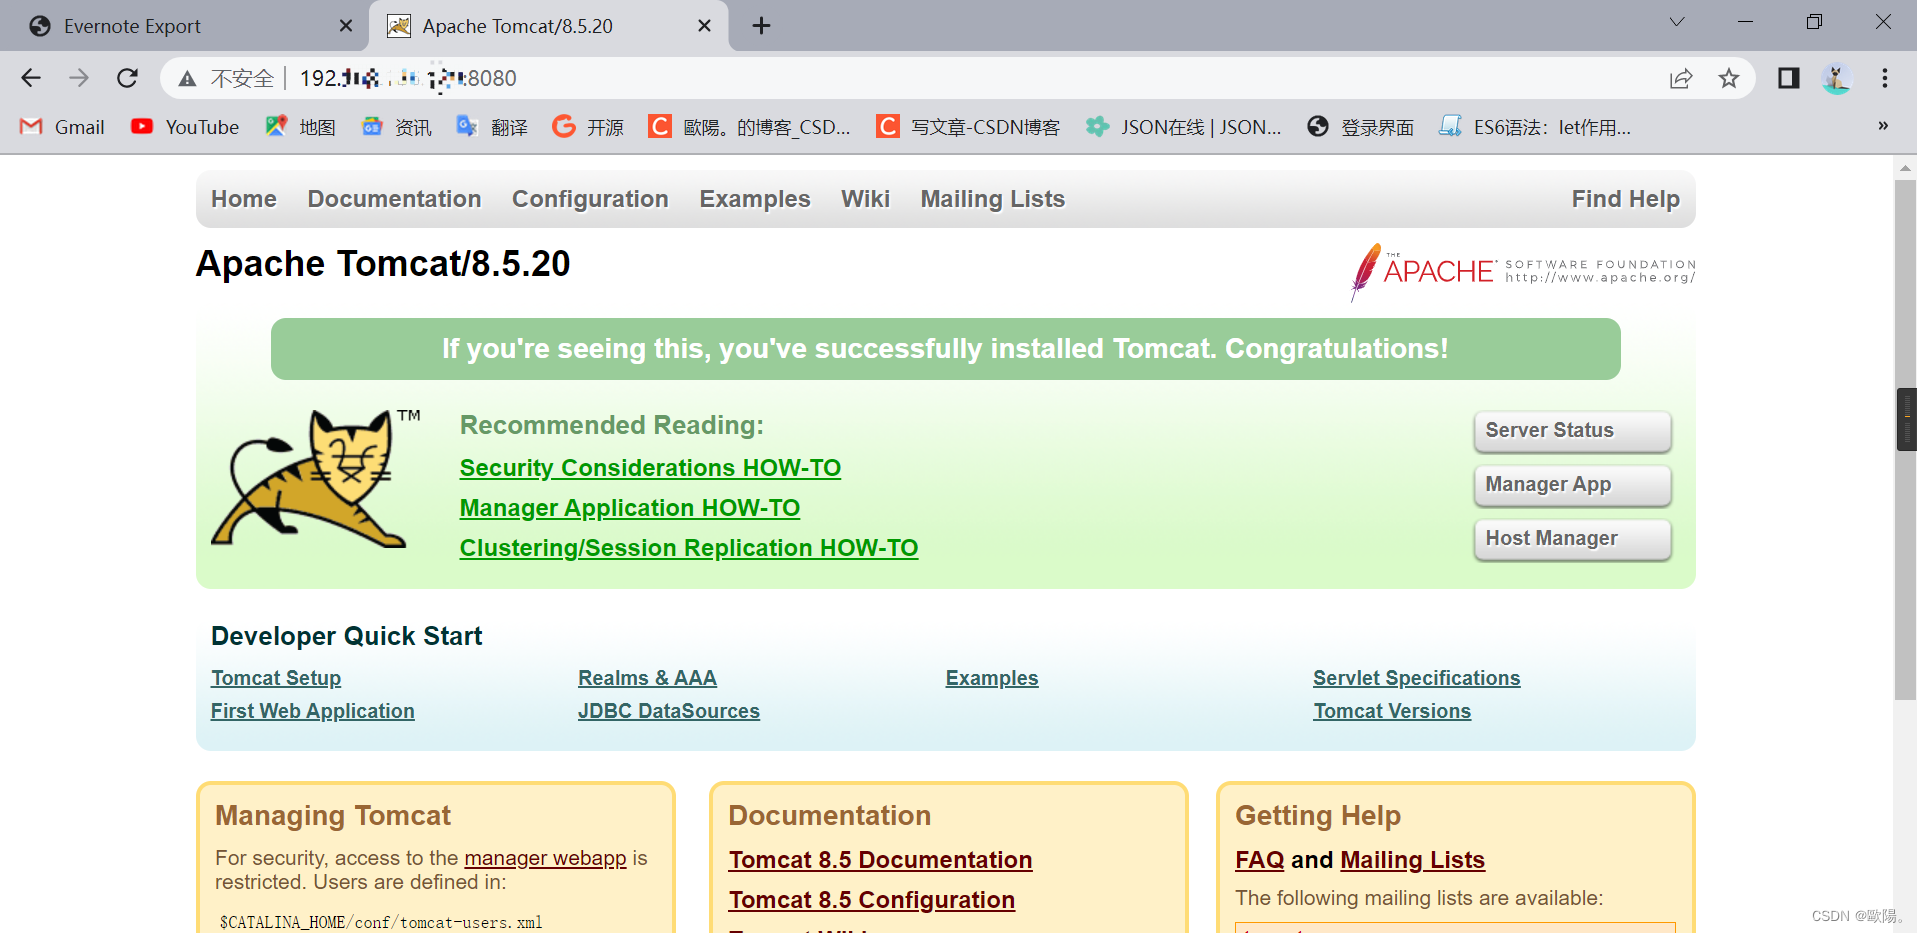Open the YouTube bookmark
Viewport: 1917px width, 933px height.
185,127
